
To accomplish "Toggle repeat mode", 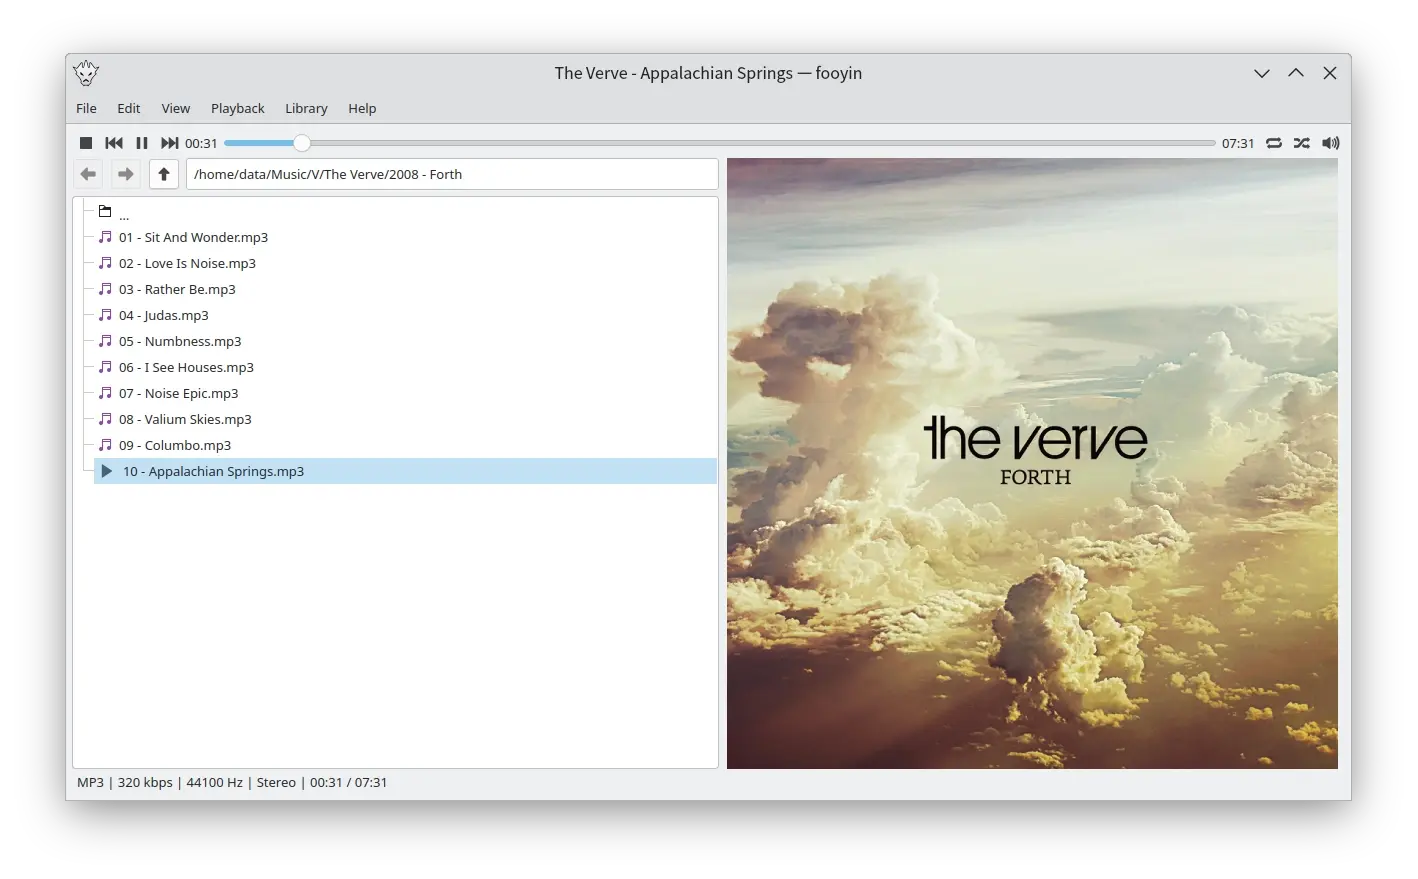I will pos(1274,143).
